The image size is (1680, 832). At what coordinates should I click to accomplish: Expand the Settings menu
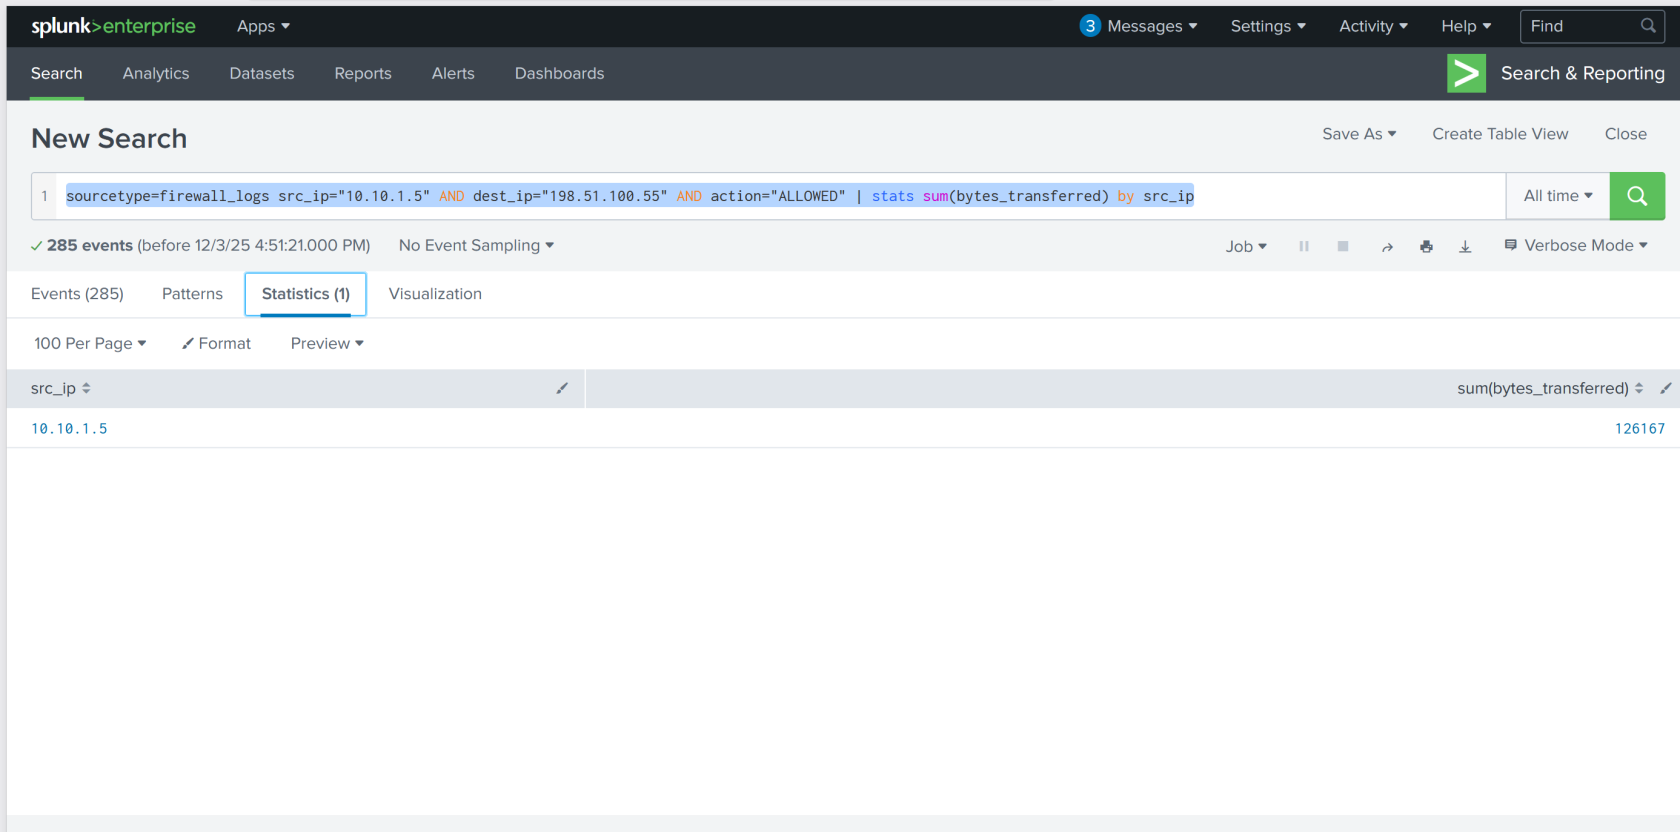pos(1268,26)
